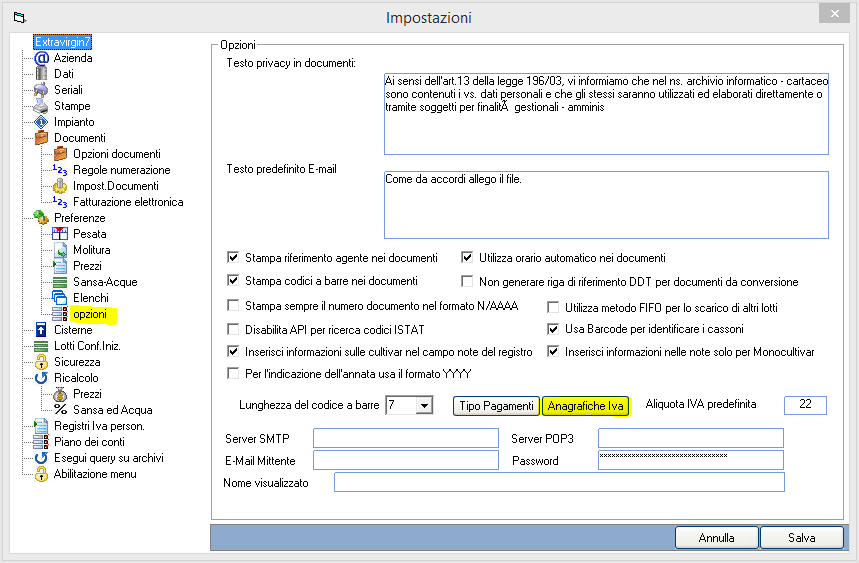
Task: Click the Sansa-Acque green bars icon
Action: [60, 282]
